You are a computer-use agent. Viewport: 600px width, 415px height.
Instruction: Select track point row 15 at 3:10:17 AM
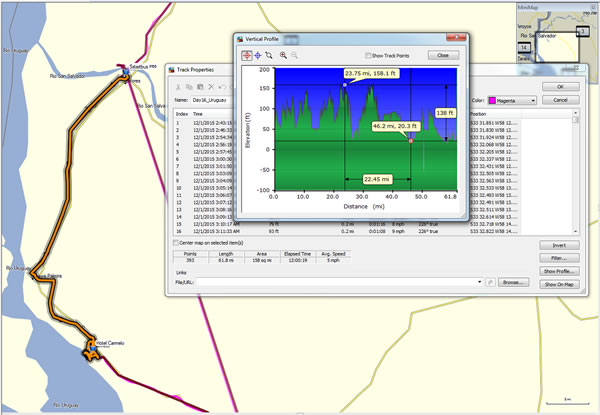click(x=346, y=224)
